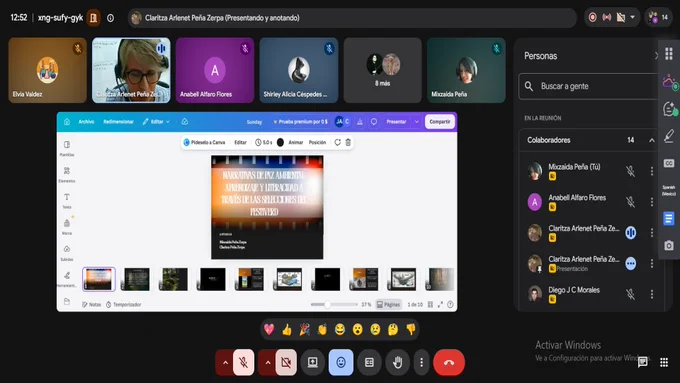Delete slide with trash icon in Canva
The image size is (680, 383).
click(x=348, y=142)
